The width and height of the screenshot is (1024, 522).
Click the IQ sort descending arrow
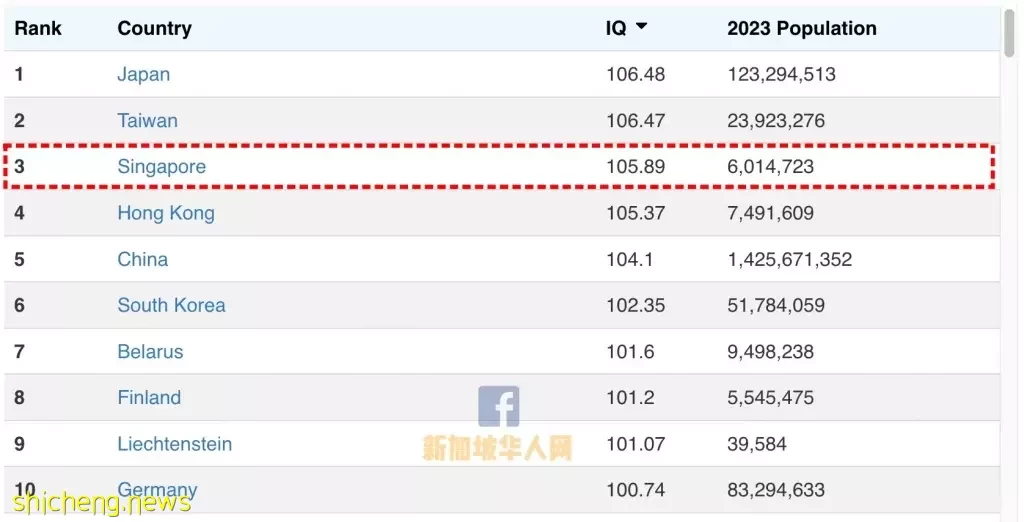[x=641, y=26]
